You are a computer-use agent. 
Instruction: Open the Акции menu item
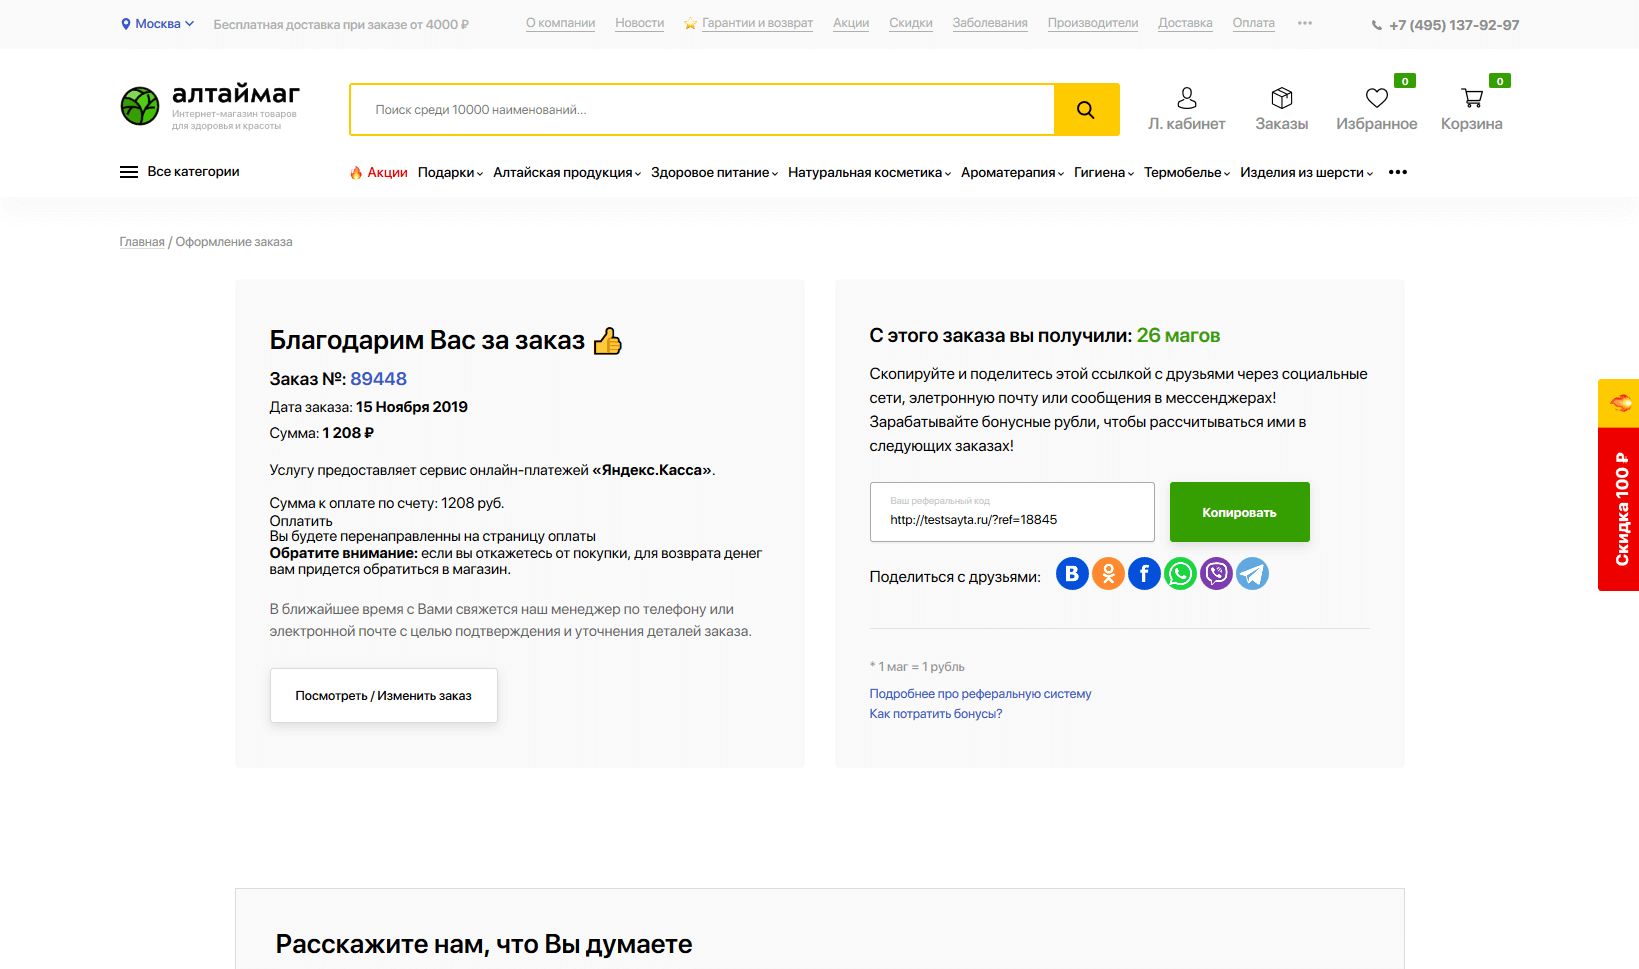click(x=386, y=173)
